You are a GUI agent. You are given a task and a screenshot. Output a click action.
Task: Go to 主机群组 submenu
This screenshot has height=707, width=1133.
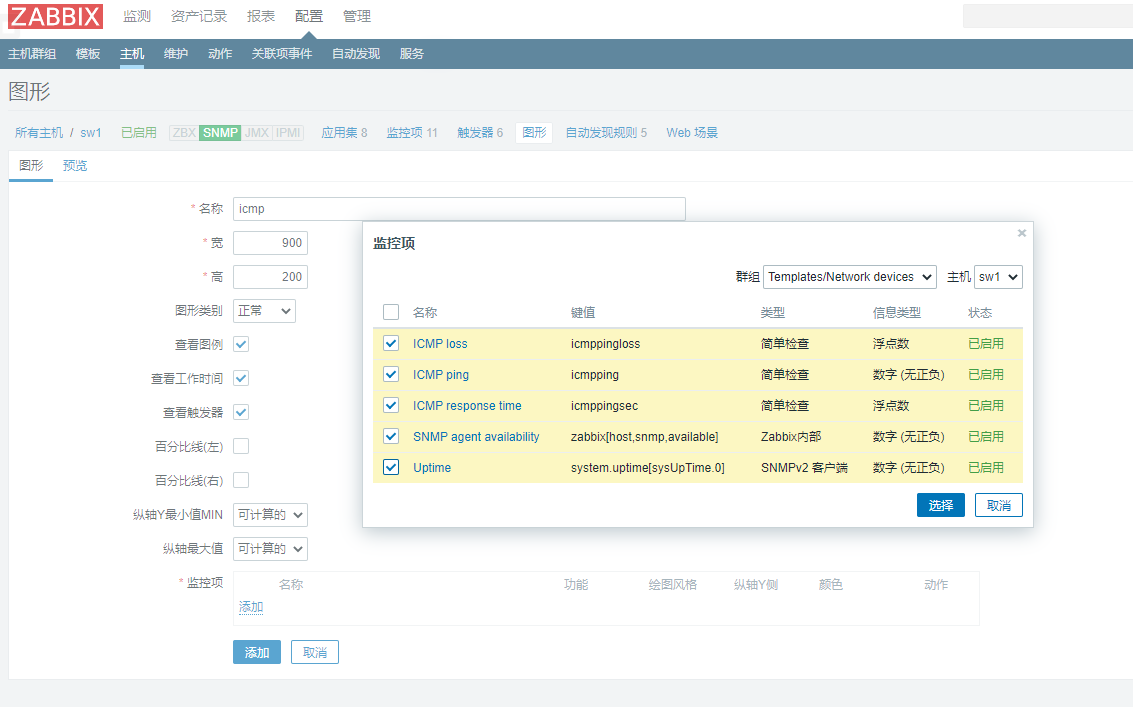[32, 53]
